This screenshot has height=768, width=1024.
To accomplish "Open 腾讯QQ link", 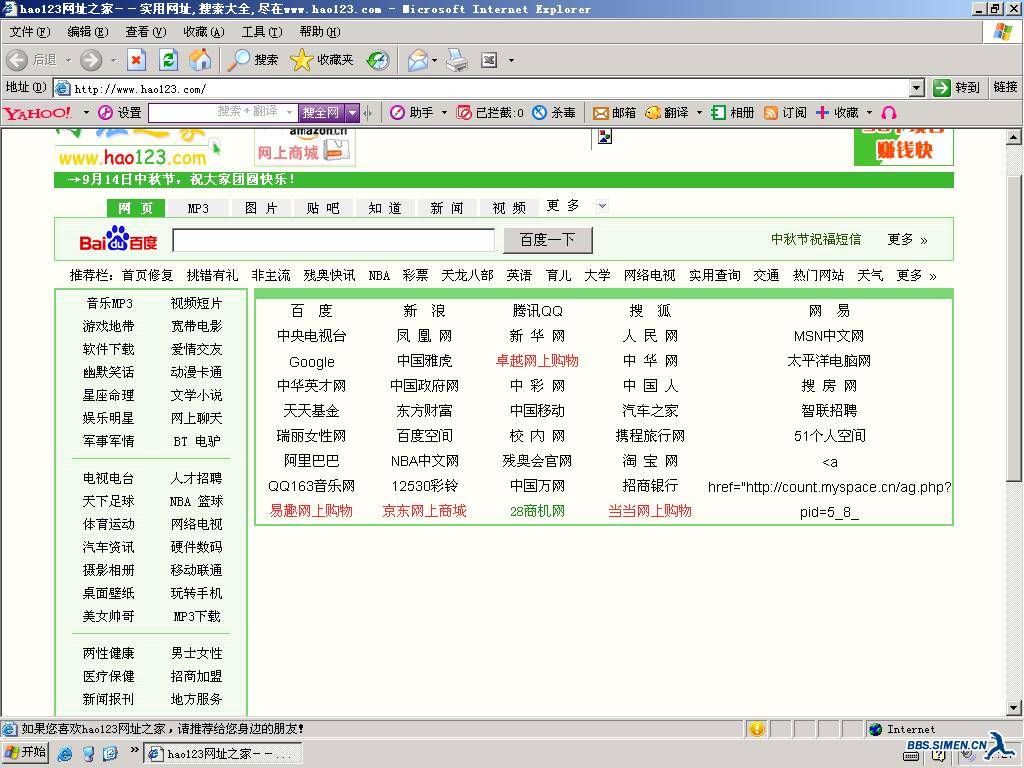I will [537, 311].
